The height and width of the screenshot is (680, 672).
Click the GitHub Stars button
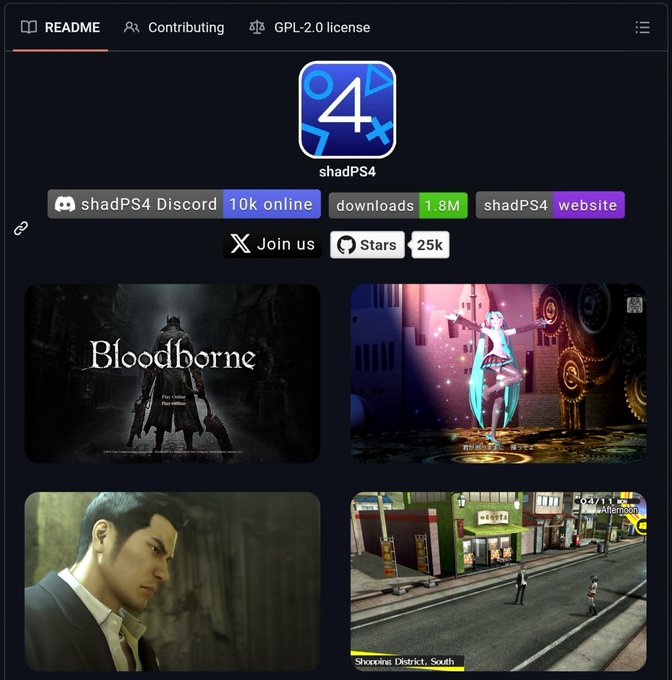click(x=367, y=245)
